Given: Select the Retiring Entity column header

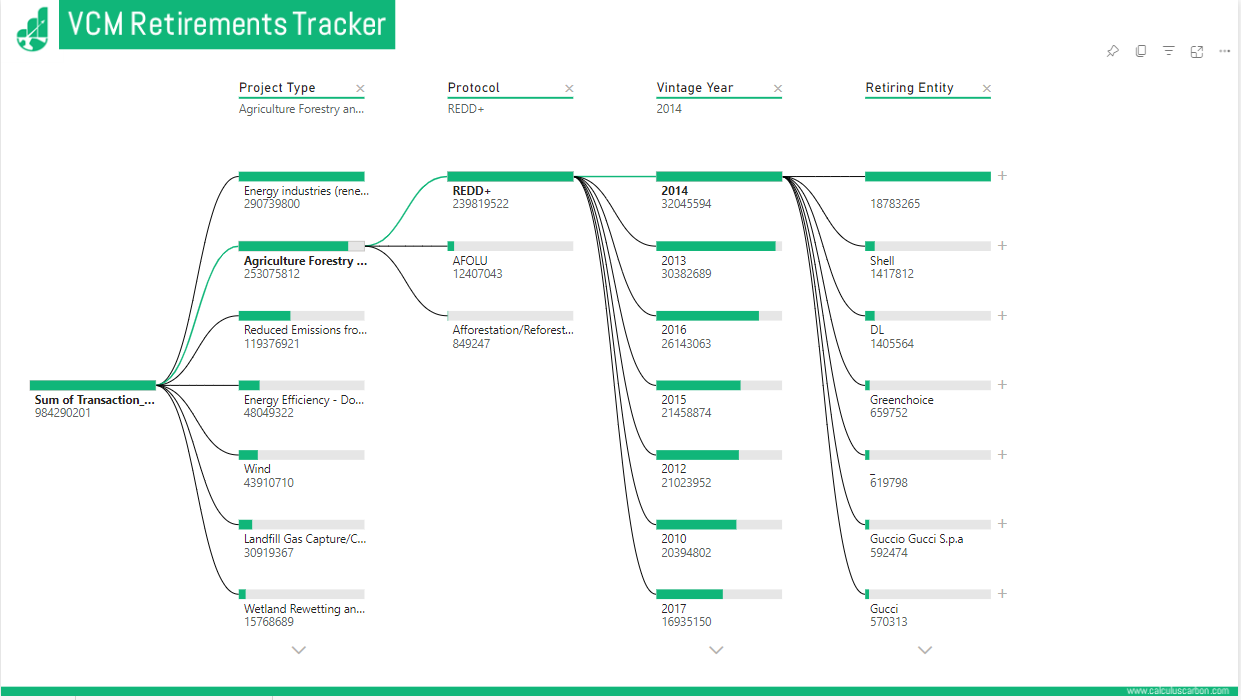Looking at the screenshot, I should click(x=910, y=88).
